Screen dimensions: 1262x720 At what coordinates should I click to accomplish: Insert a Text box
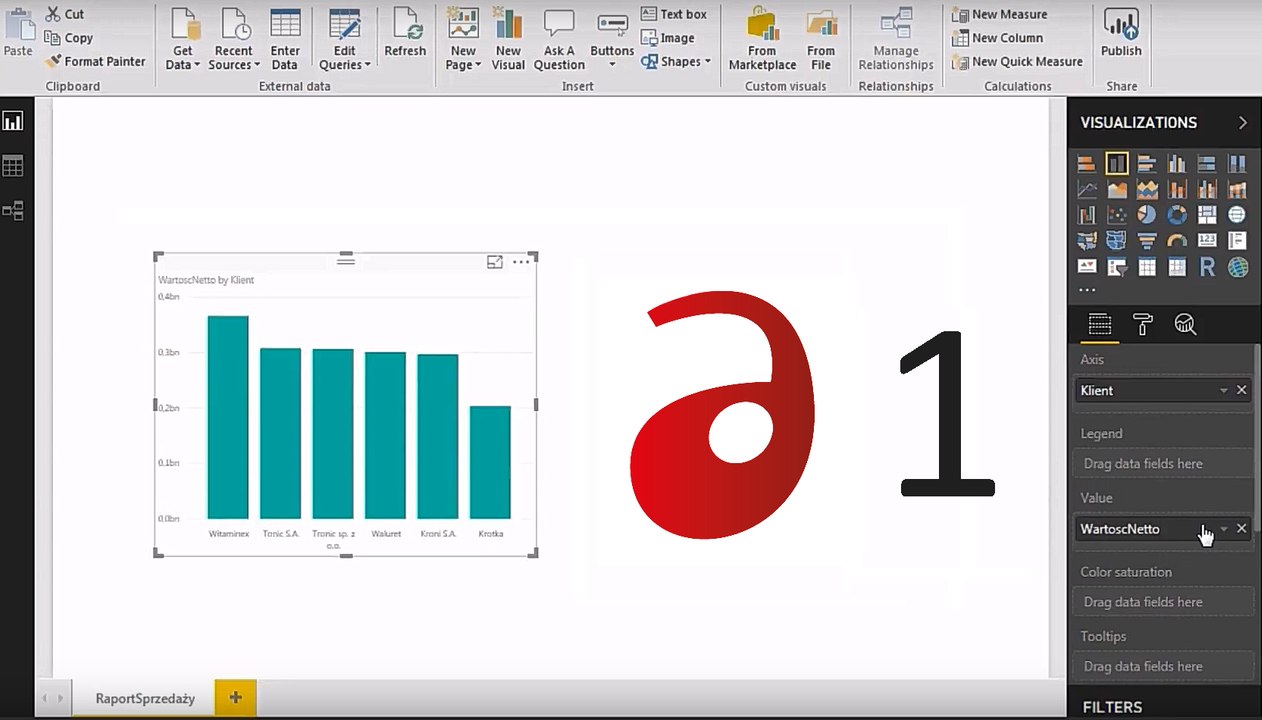pos(673,14)
